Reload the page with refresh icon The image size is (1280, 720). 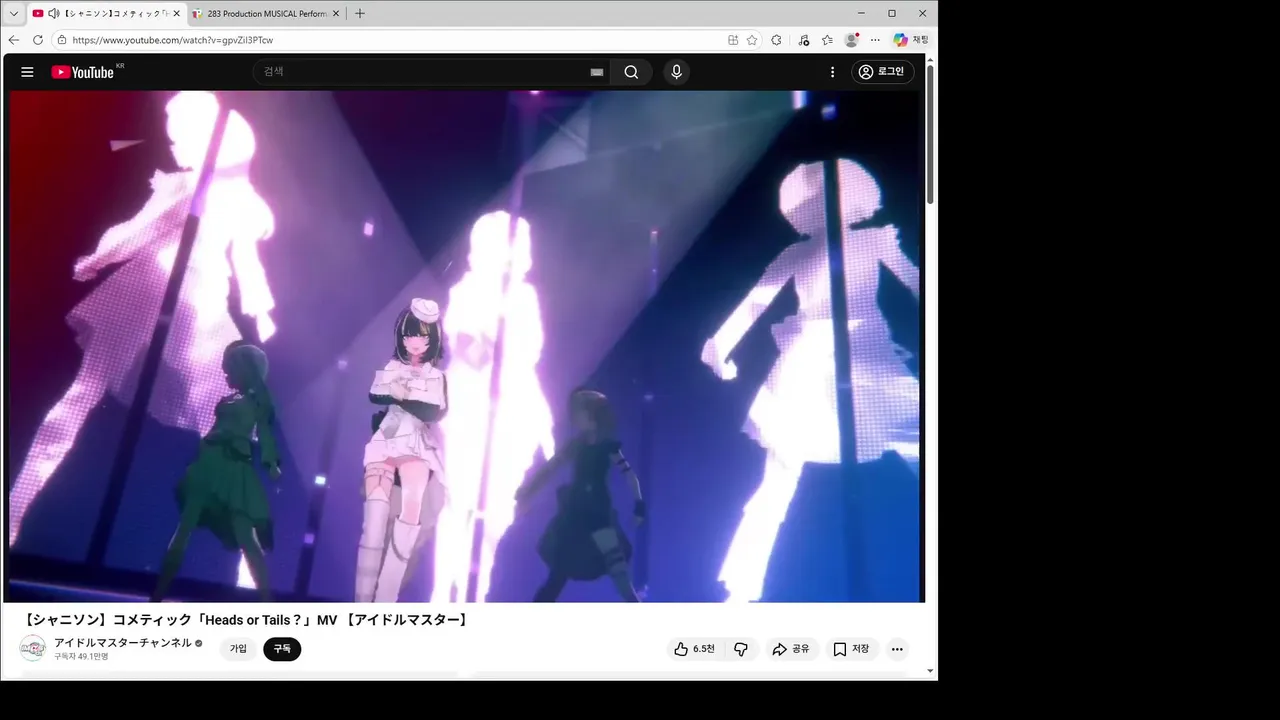[x=38, y=40]
